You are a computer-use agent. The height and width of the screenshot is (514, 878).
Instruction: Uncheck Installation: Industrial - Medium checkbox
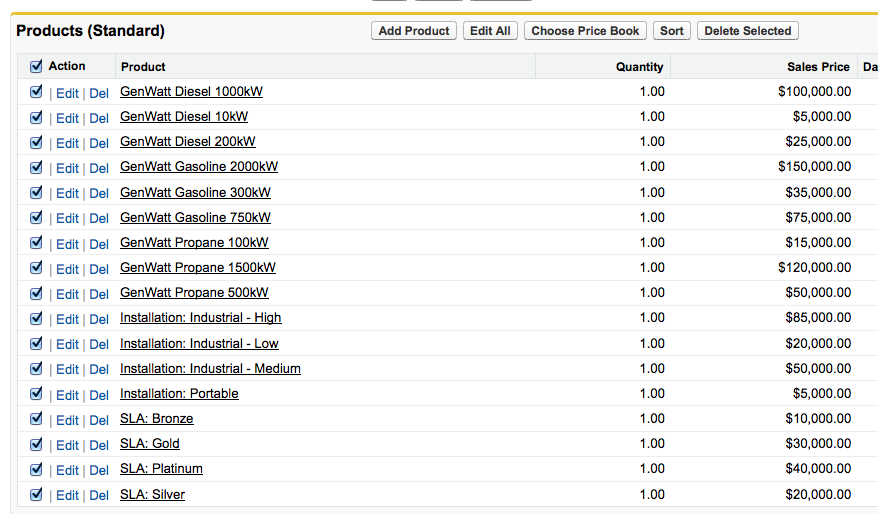(36, 368)
